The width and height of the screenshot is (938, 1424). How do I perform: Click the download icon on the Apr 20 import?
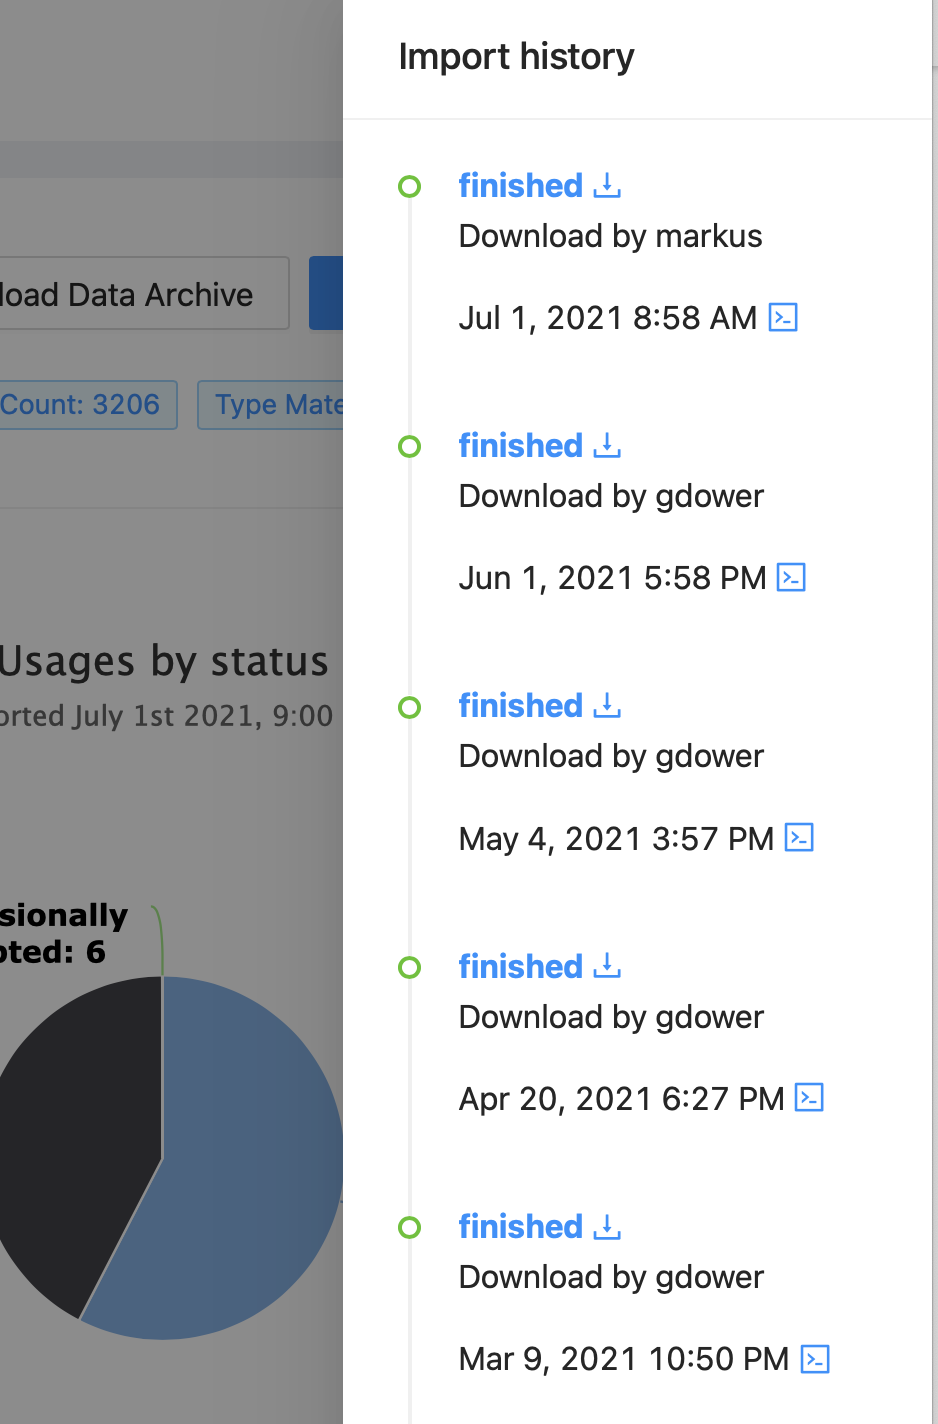tap(607, 967)
